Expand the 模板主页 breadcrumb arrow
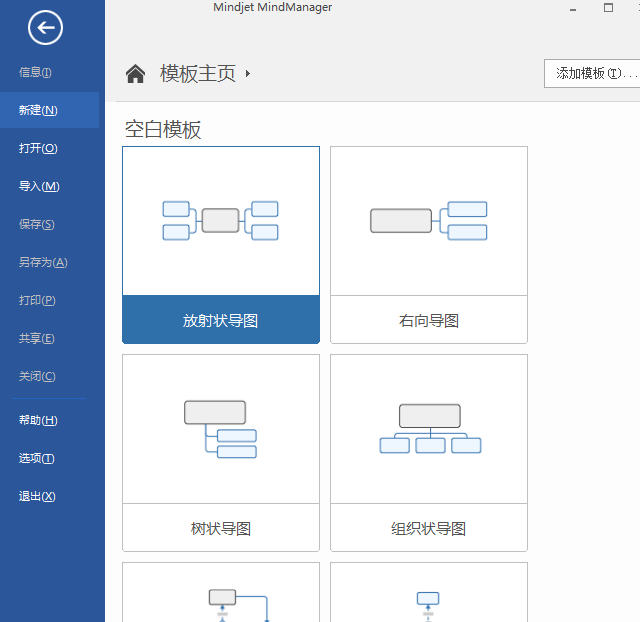The width and height of the screenshot is (640, 622). coord(248,74)
